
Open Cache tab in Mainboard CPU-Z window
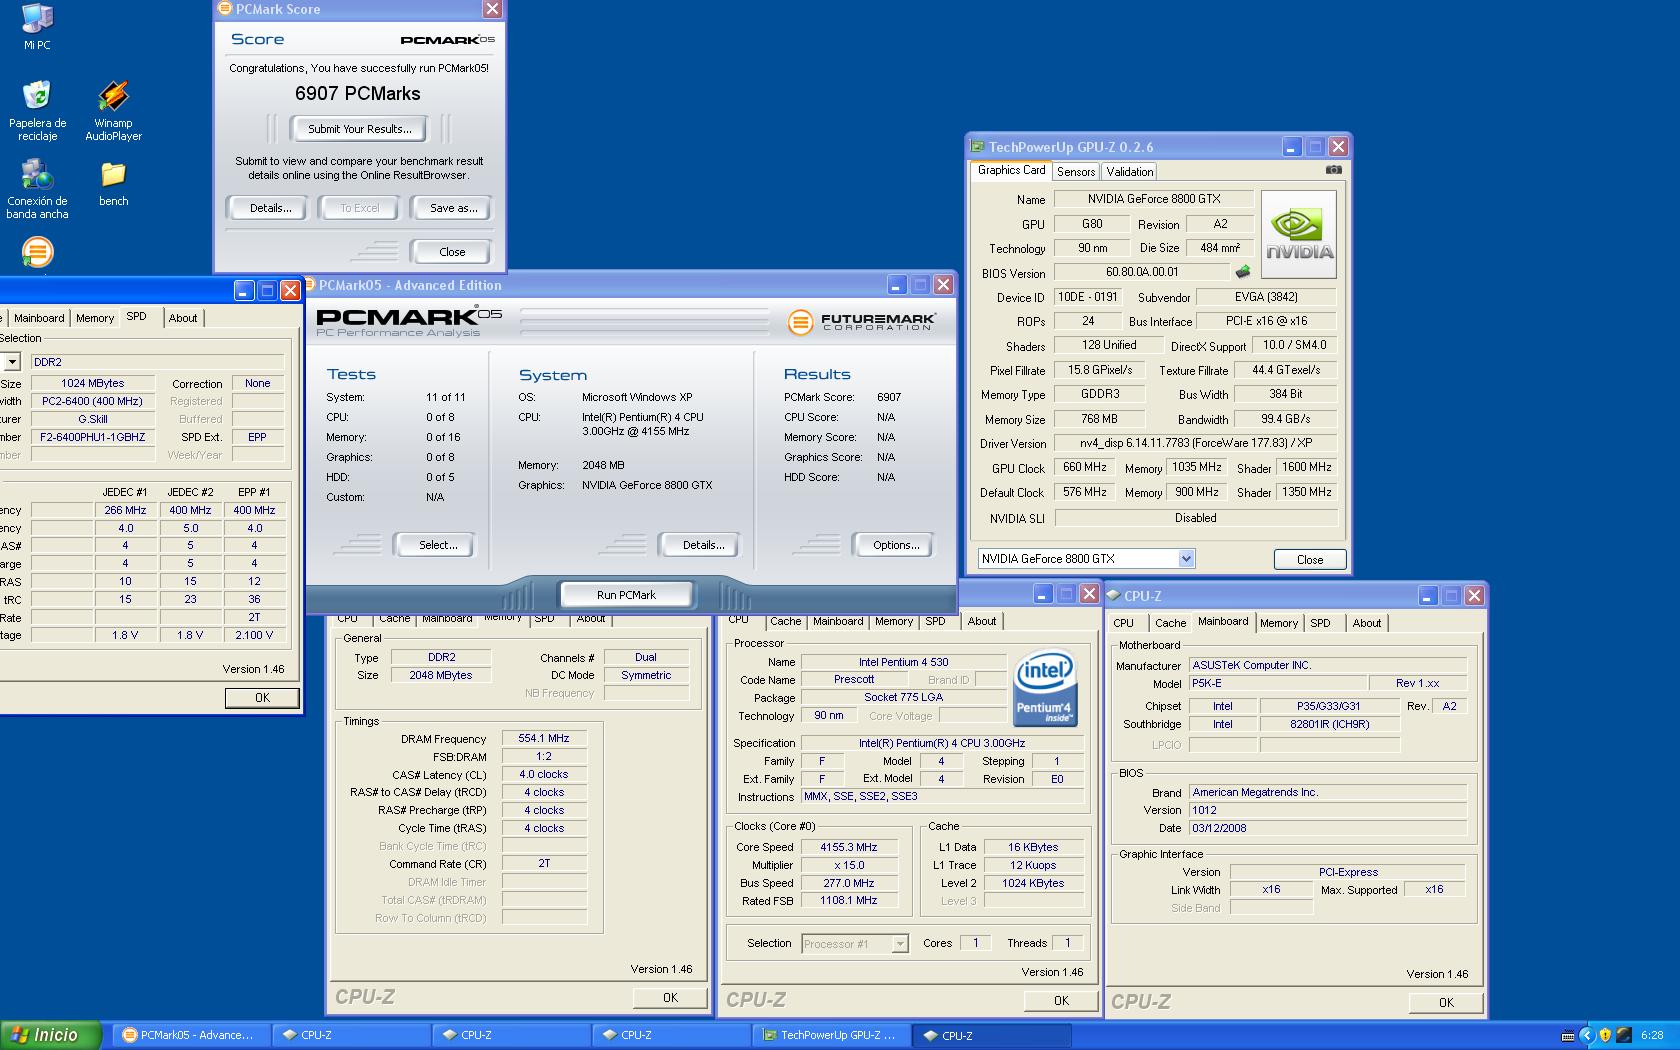(1170, 623)
